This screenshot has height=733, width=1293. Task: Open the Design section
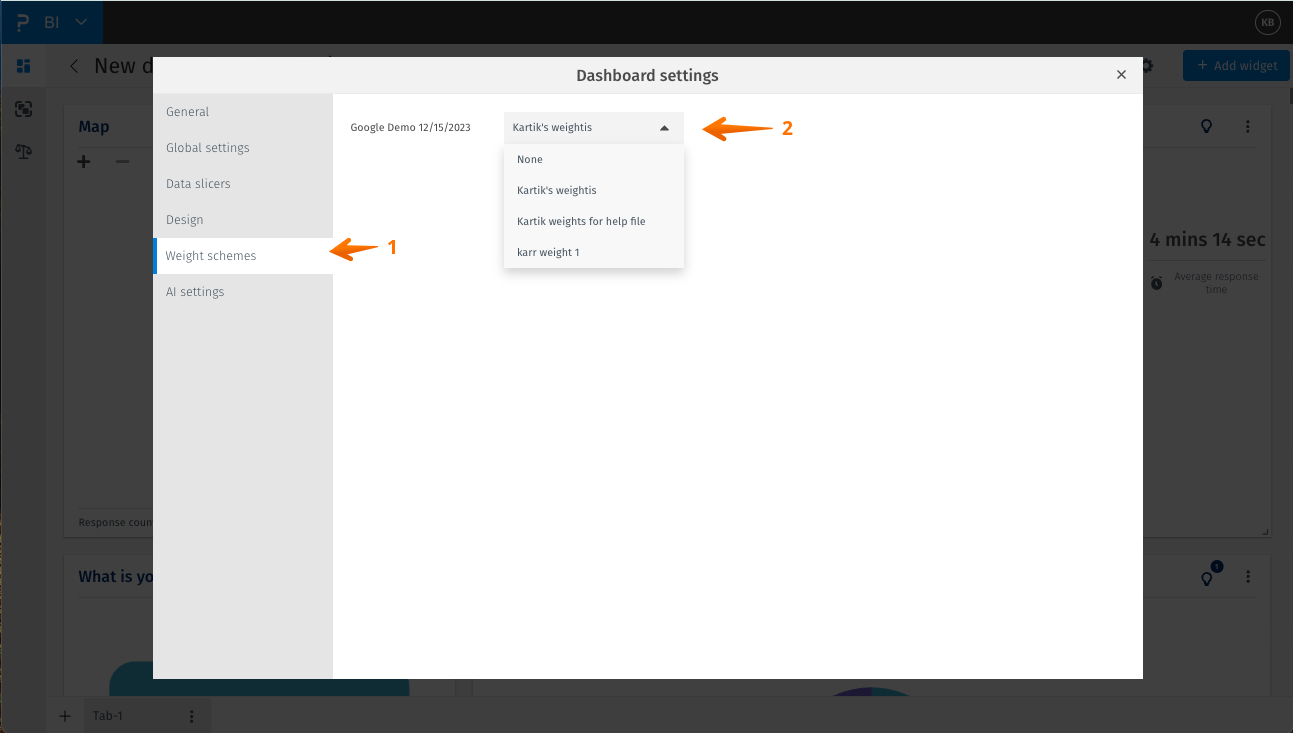point(243,220)
